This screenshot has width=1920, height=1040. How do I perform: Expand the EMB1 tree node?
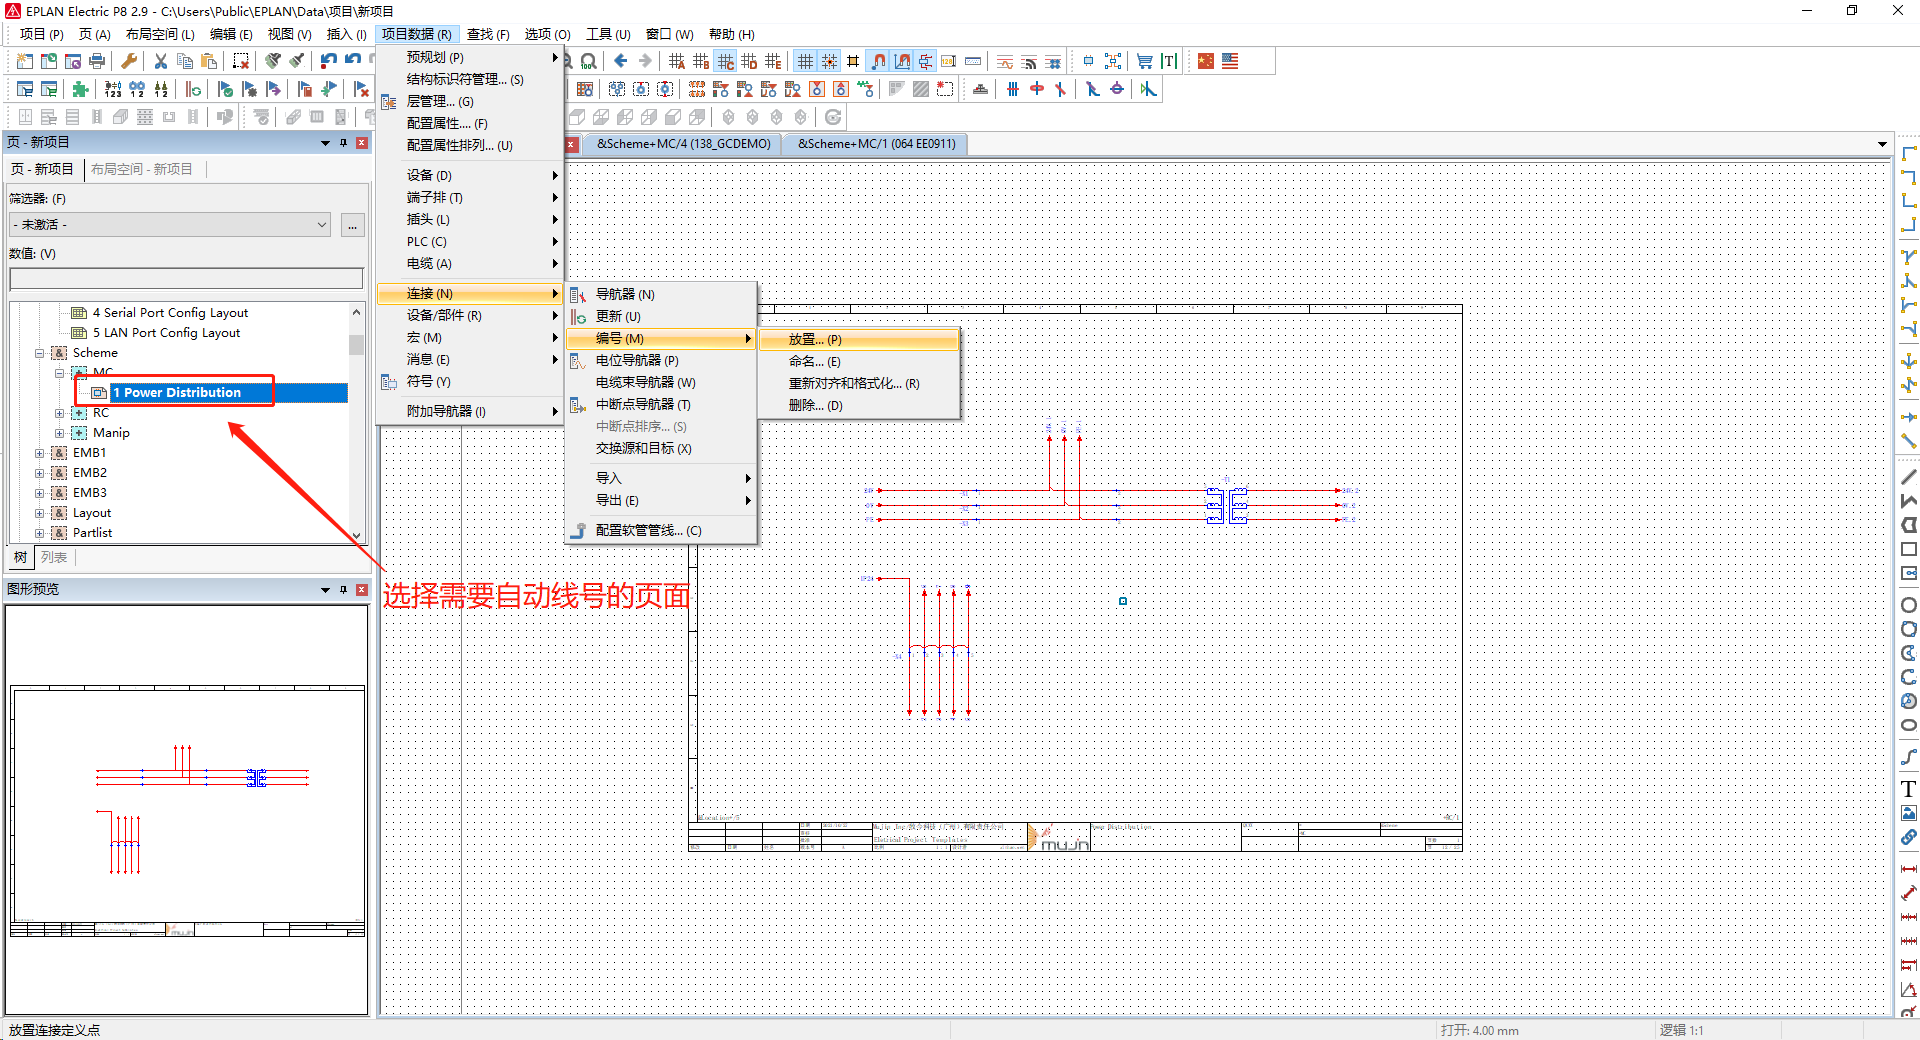(x=40, y=453)
